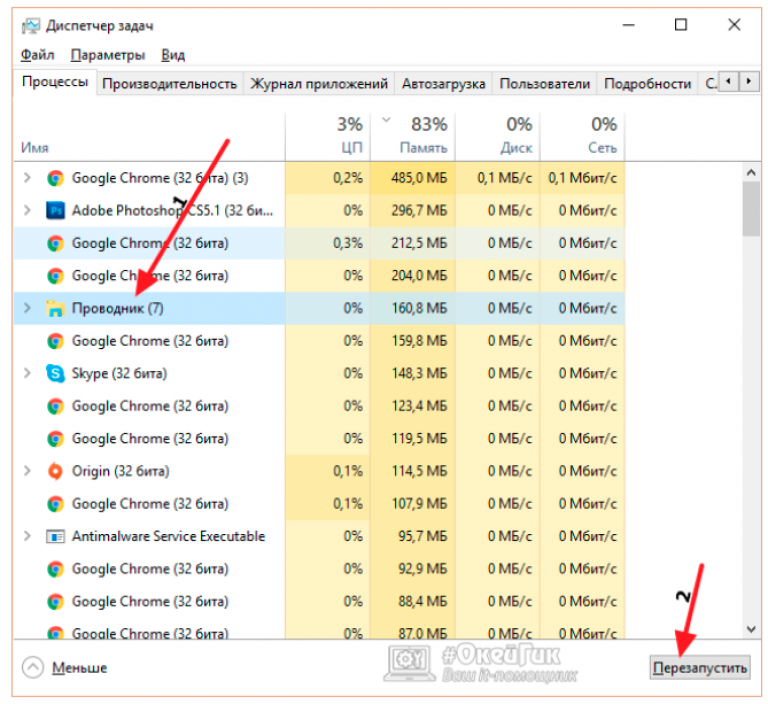Open the Файл menu
The image size is (768, 704).
click(x=37, y=55)
